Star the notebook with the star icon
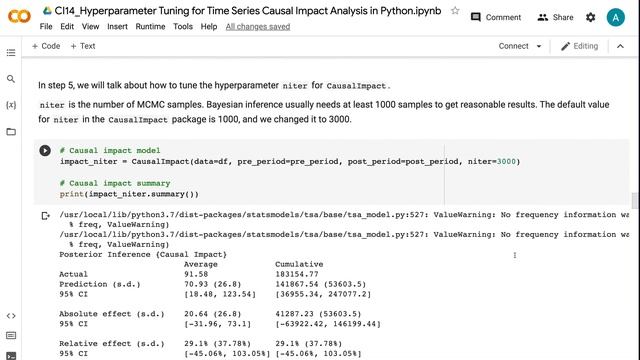This screenshot has width=640, height=360. click(455, 11)
